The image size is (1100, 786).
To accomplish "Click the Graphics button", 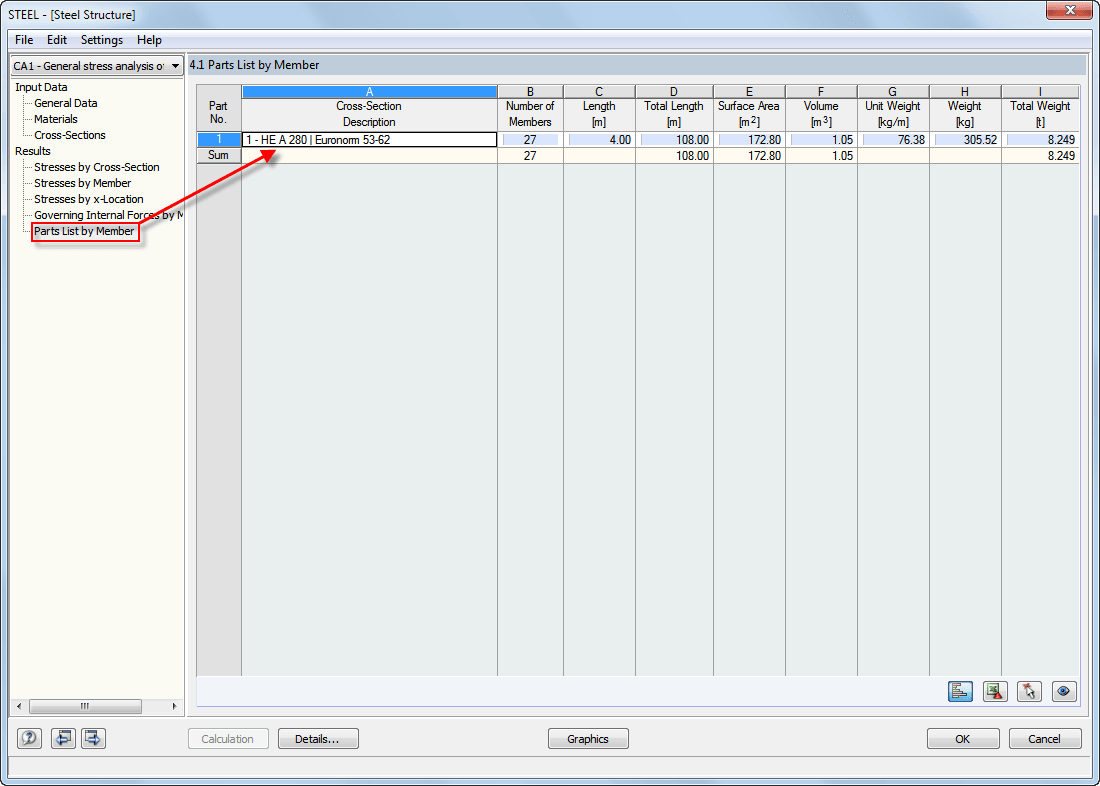I will click(588, 739).
